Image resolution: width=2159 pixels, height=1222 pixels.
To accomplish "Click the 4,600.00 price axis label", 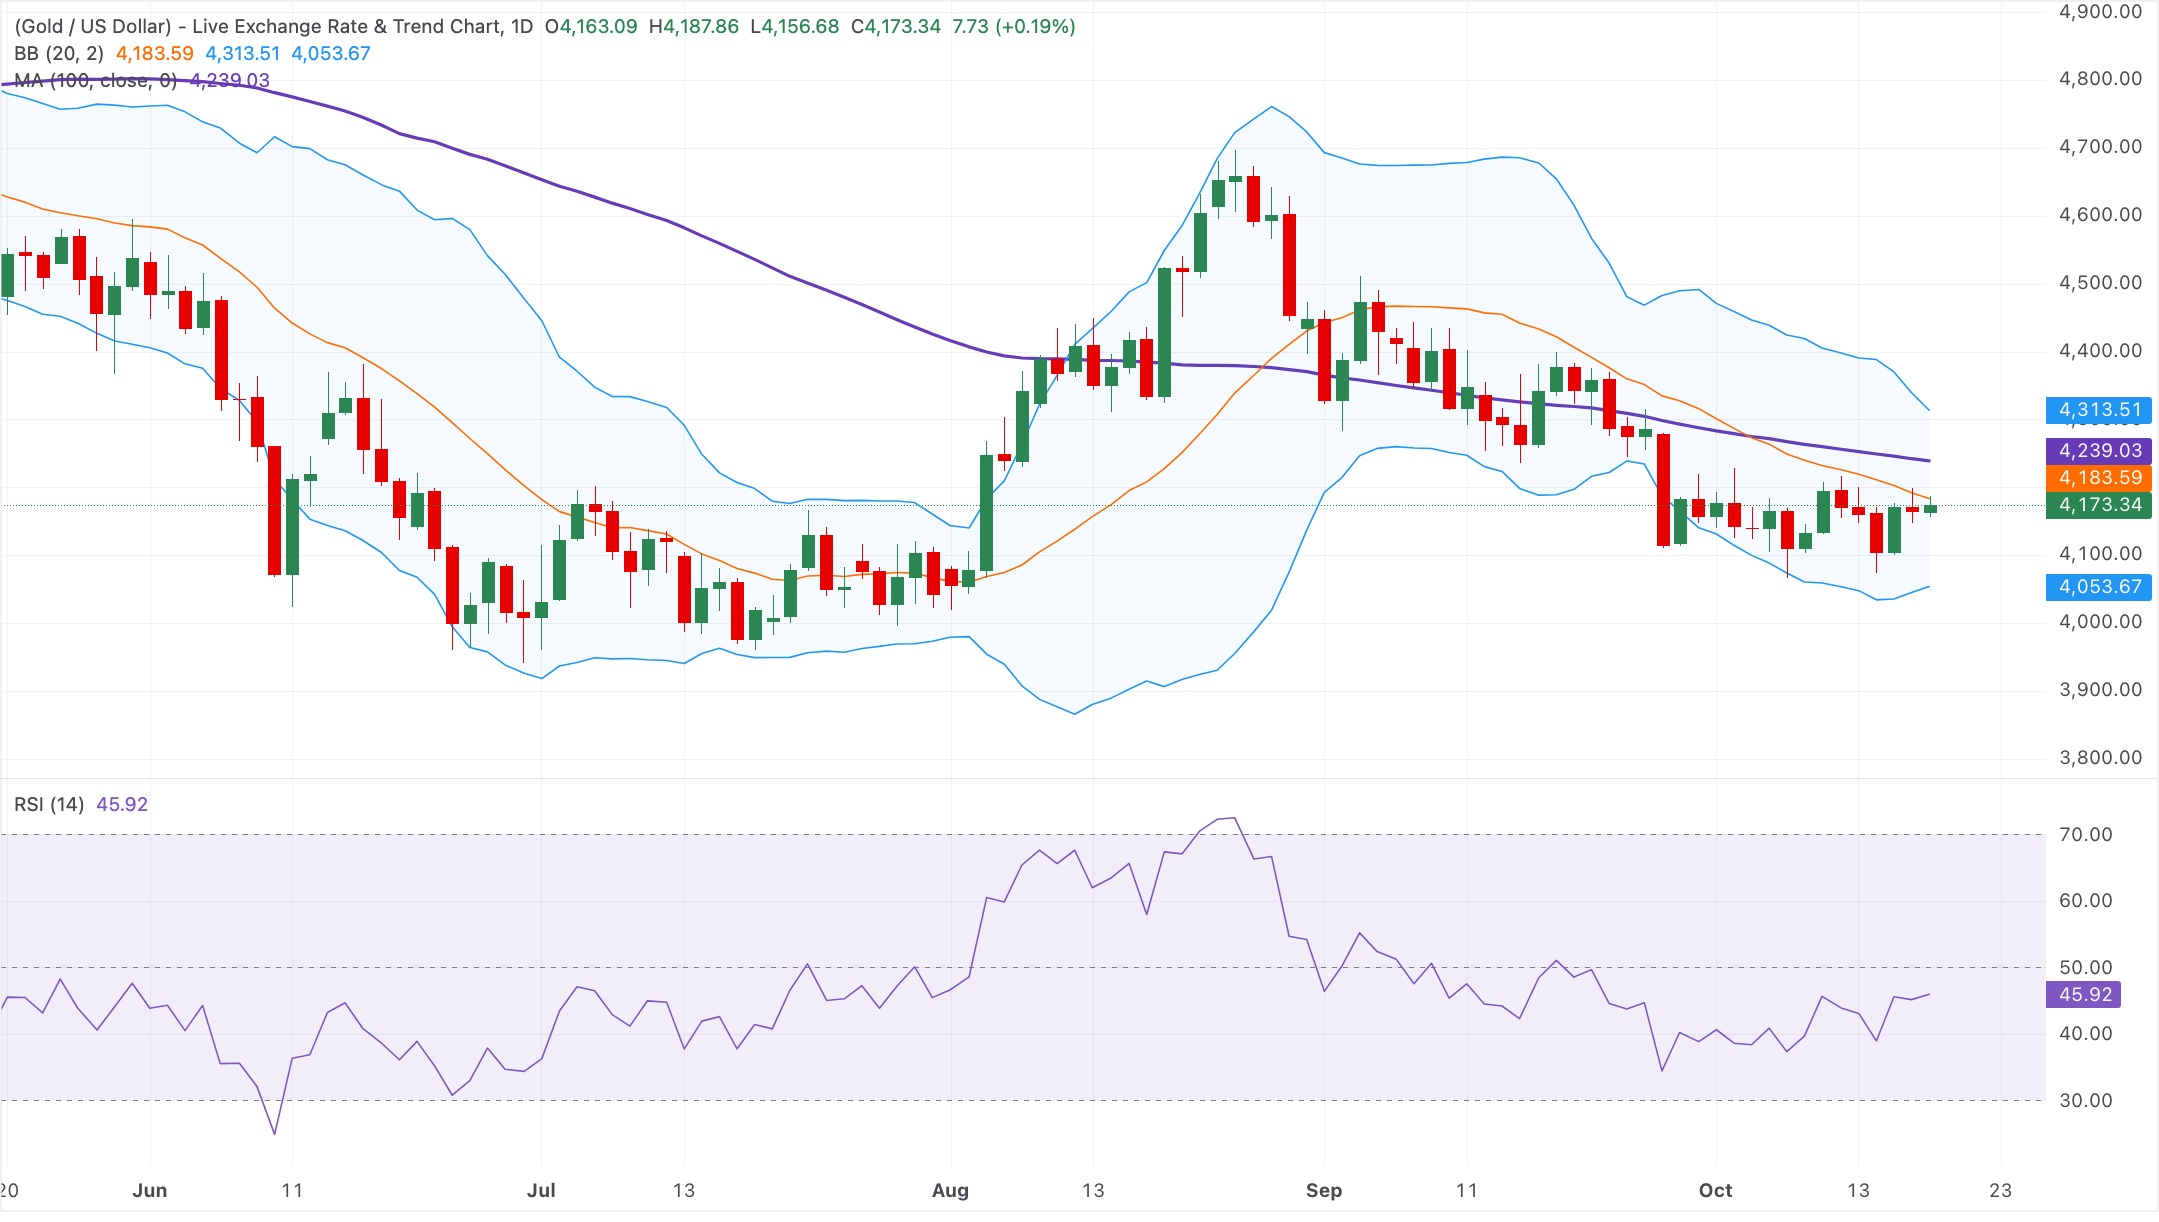I will 2100,215.
